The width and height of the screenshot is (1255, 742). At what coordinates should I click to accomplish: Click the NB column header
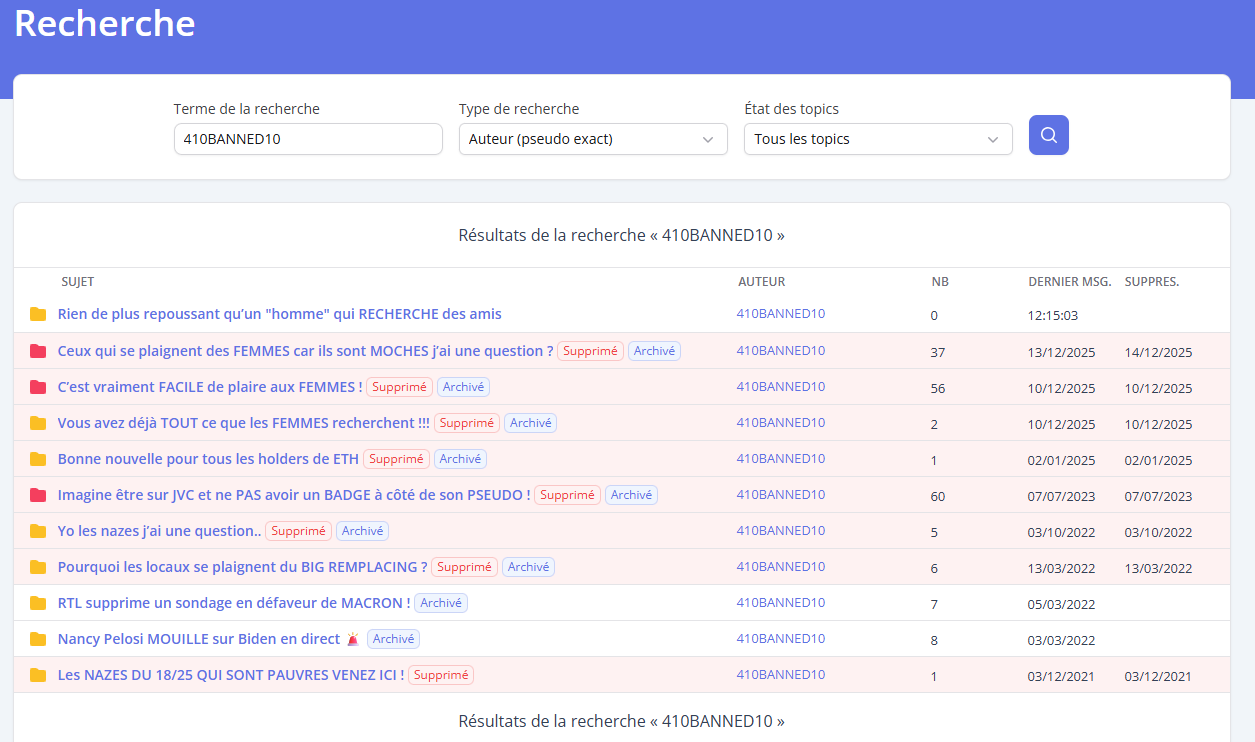[940, 282]
